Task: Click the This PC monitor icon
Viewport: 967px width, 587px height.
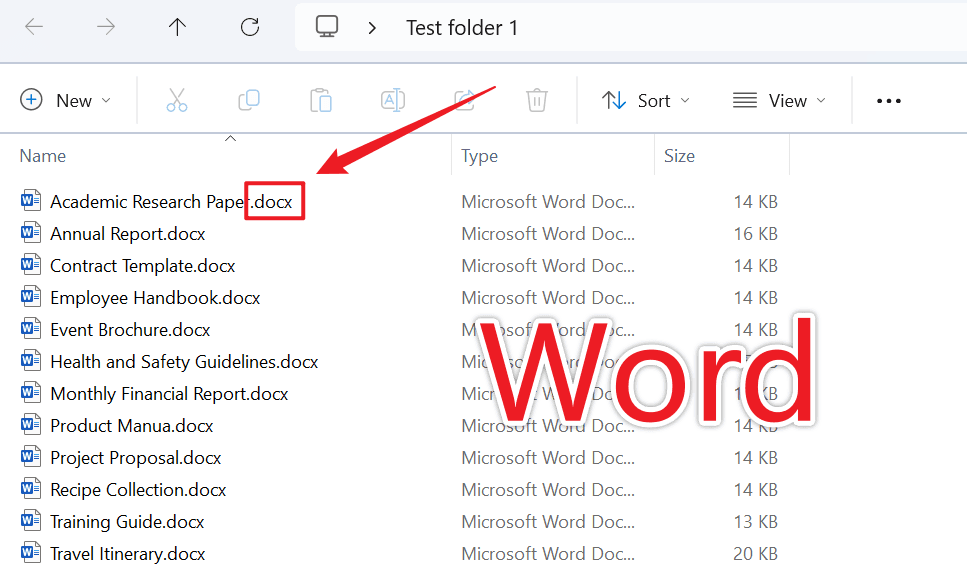Action: [327, 27]
